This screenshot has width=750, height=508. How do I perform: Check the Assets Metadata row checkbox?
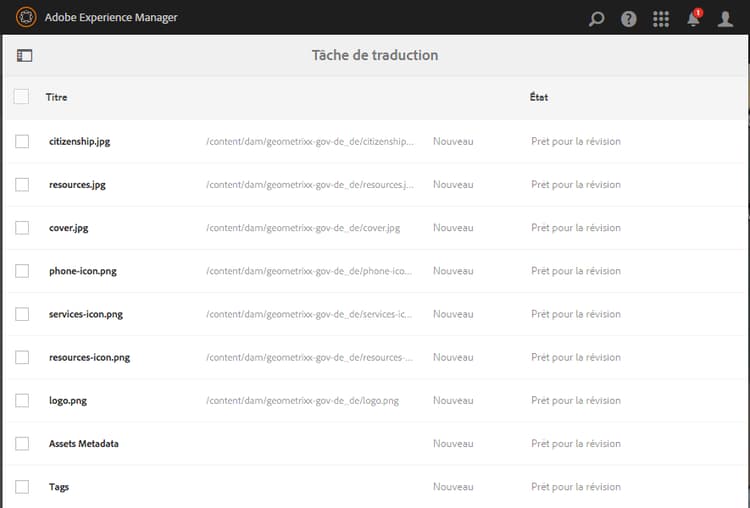(x=22, y=444)
